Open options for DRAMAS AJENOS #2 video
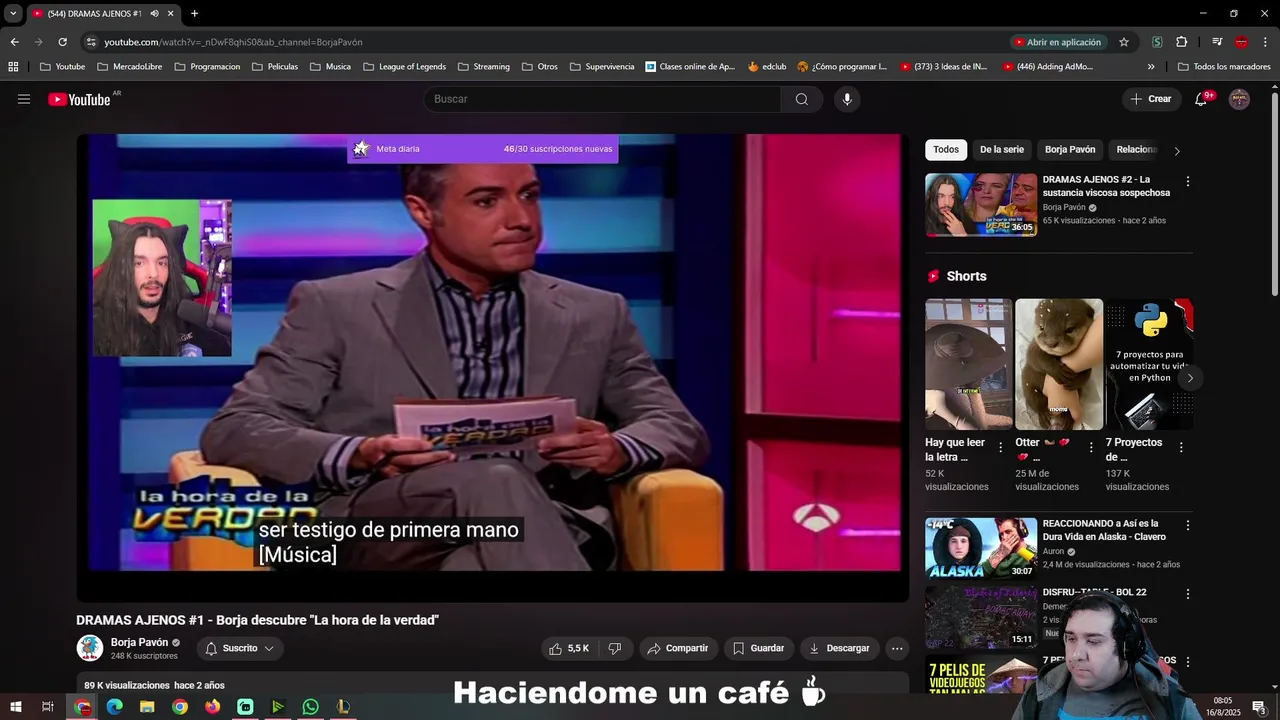The width and height of the screenshot is (1280, 720). coord(1188,182)
